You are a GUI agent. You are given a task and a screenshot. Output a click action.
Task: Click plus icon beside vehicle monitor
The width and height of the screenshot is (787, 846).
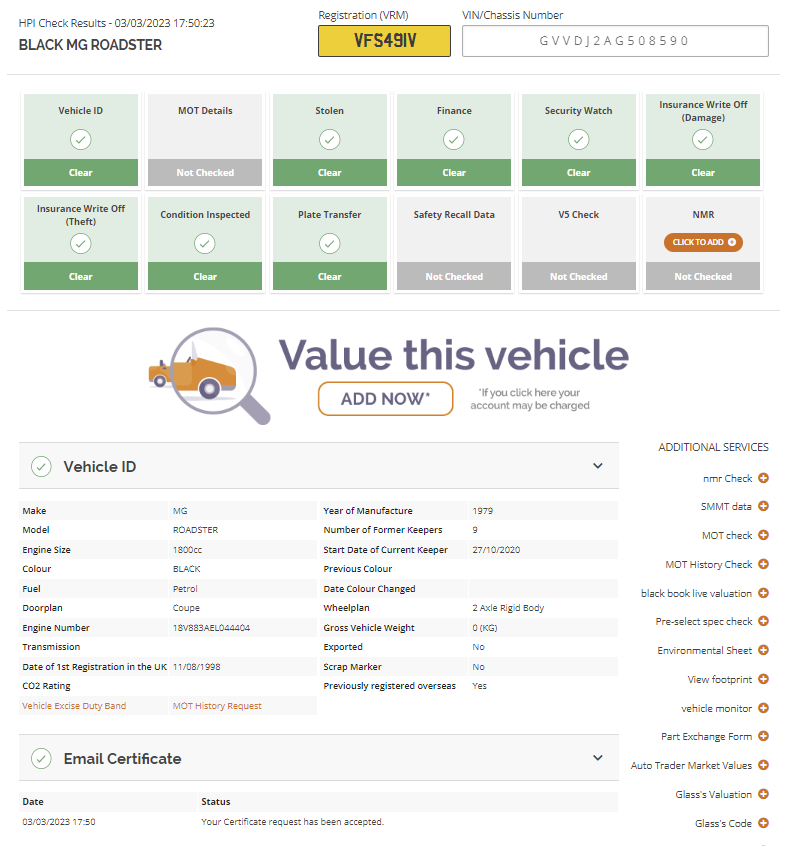(763, 708)
